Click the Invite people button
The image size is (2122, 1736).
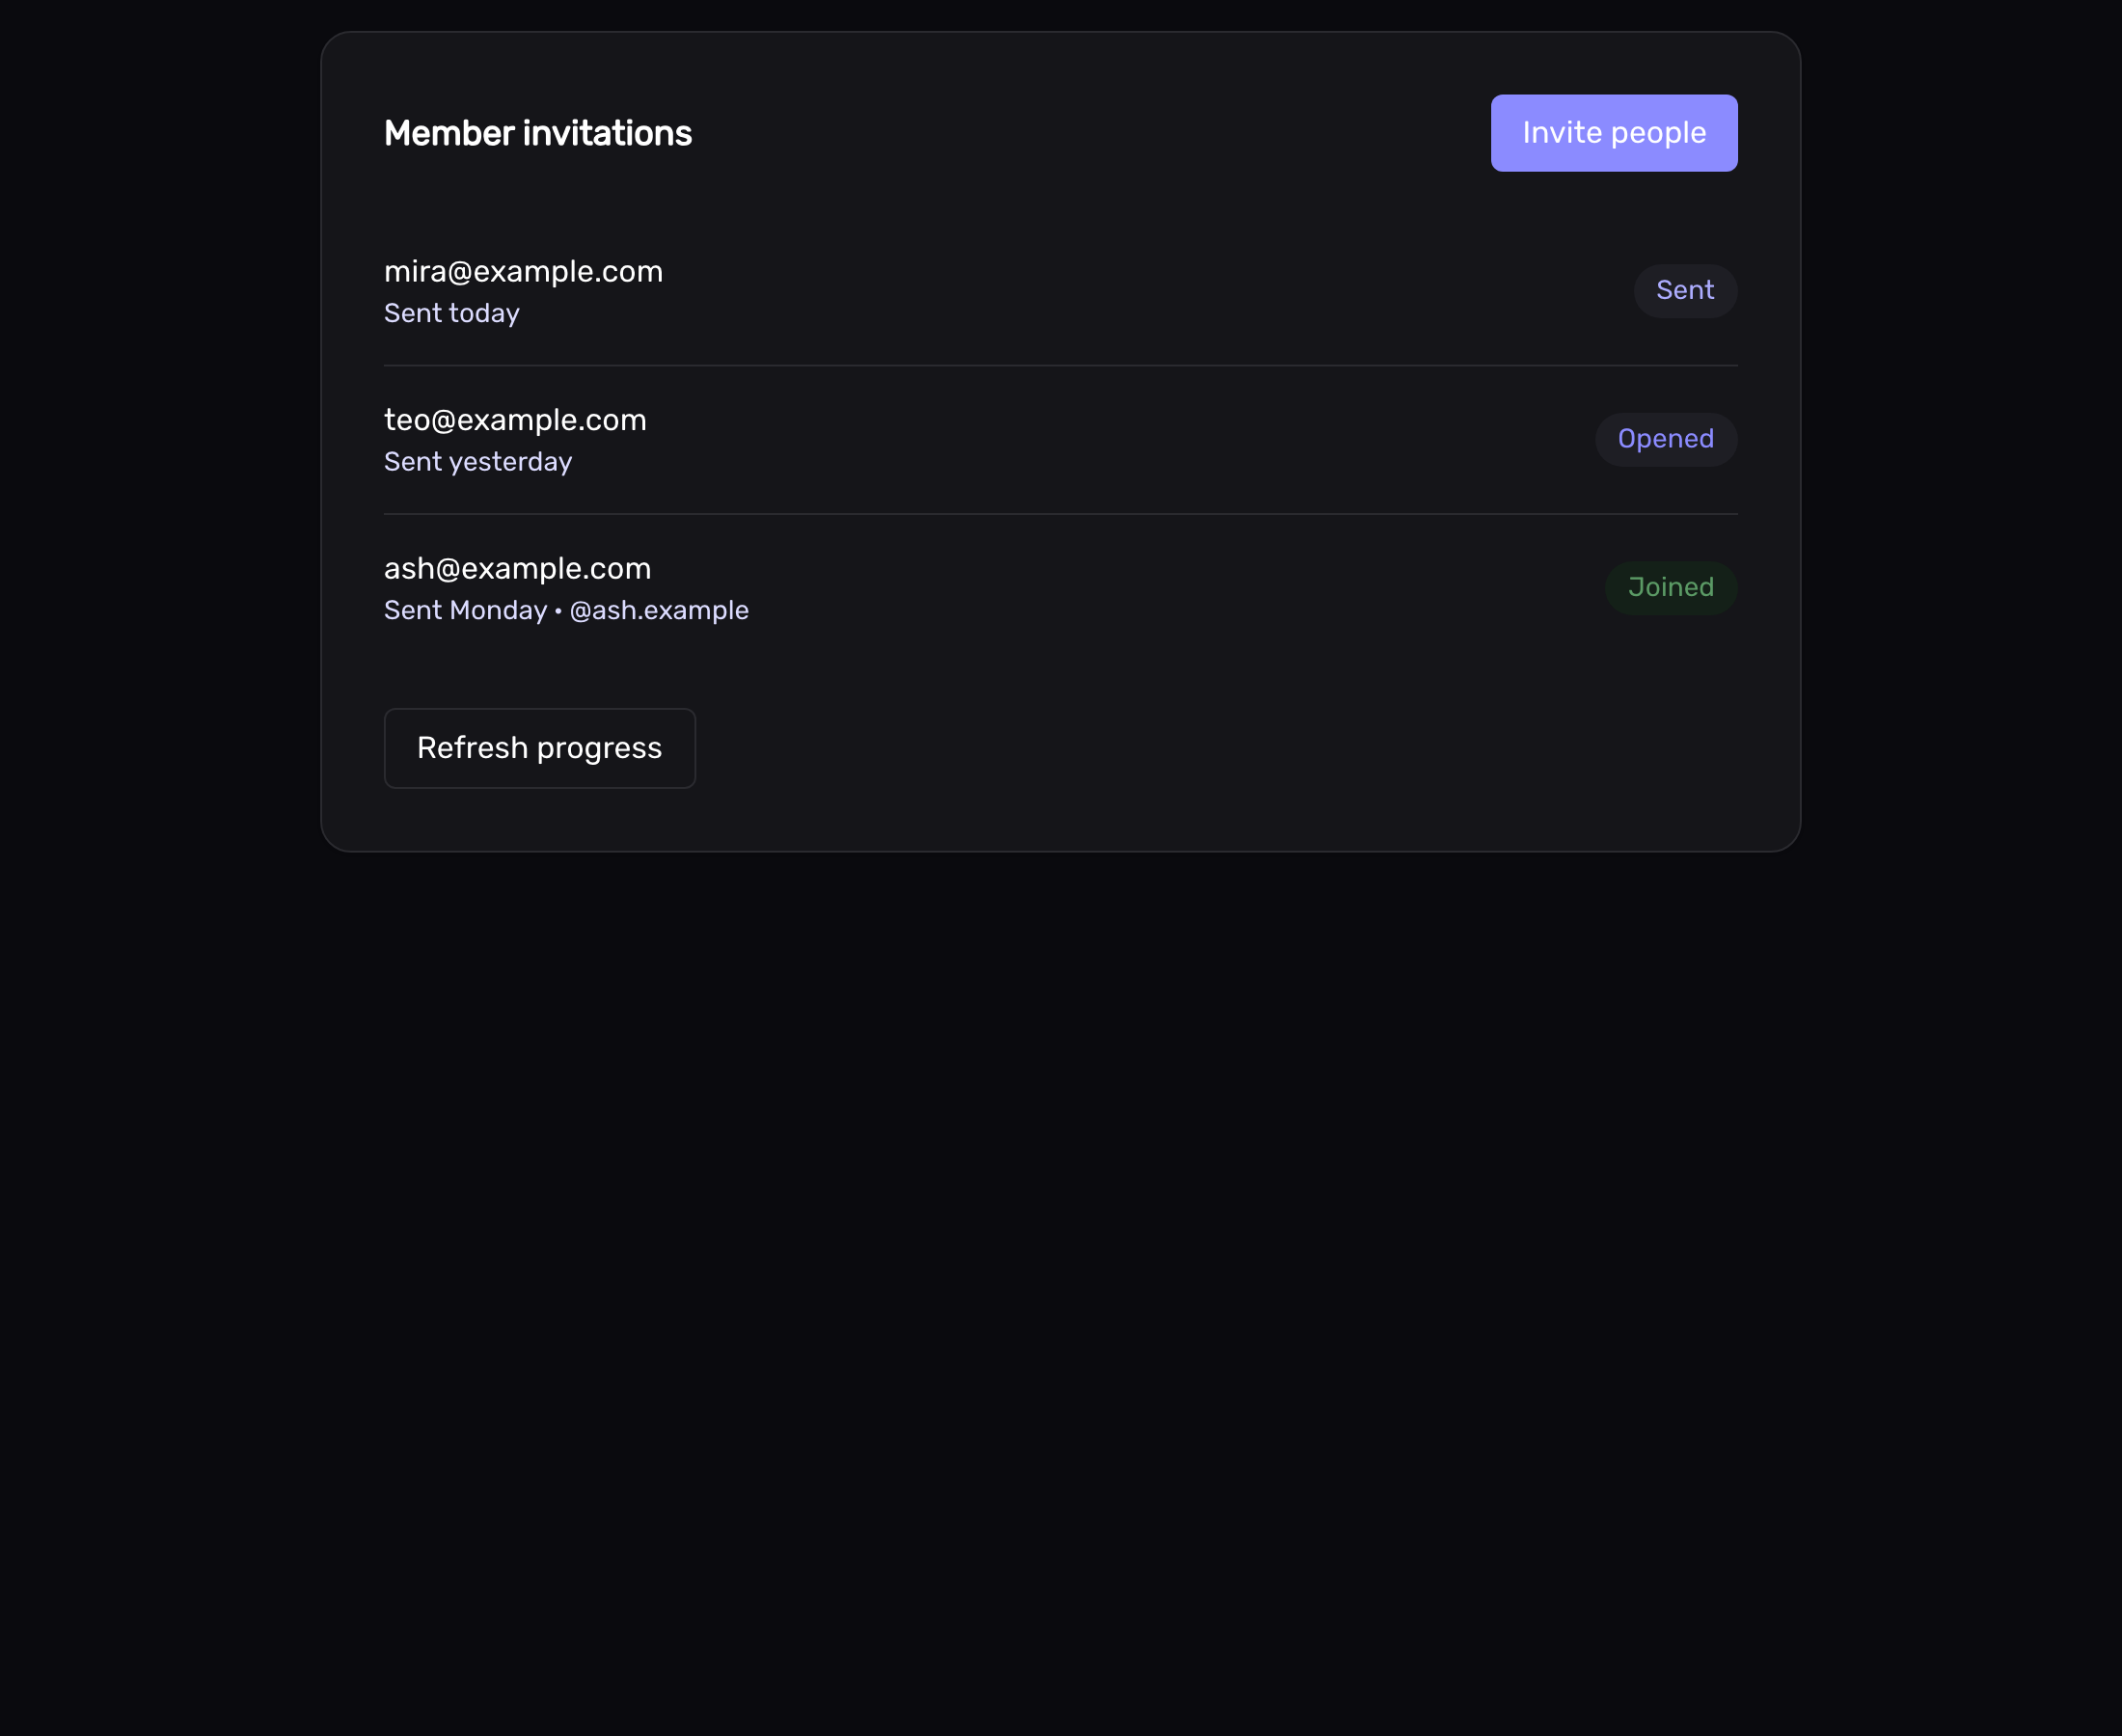pos(1613,133)
